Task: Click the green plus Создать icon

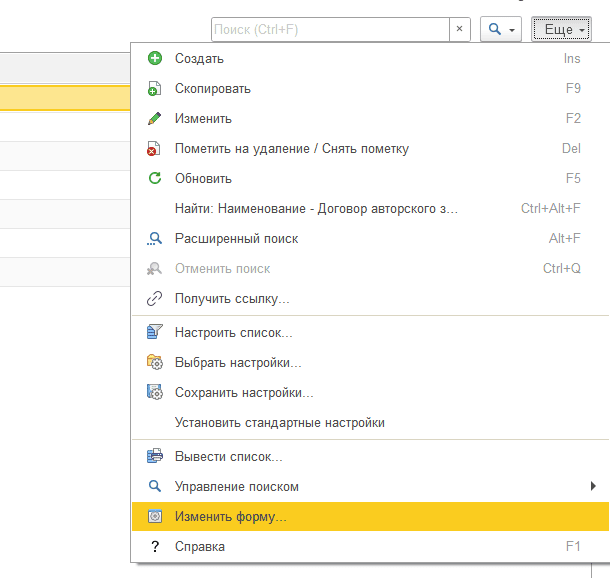Action: (x=154, y=59)
